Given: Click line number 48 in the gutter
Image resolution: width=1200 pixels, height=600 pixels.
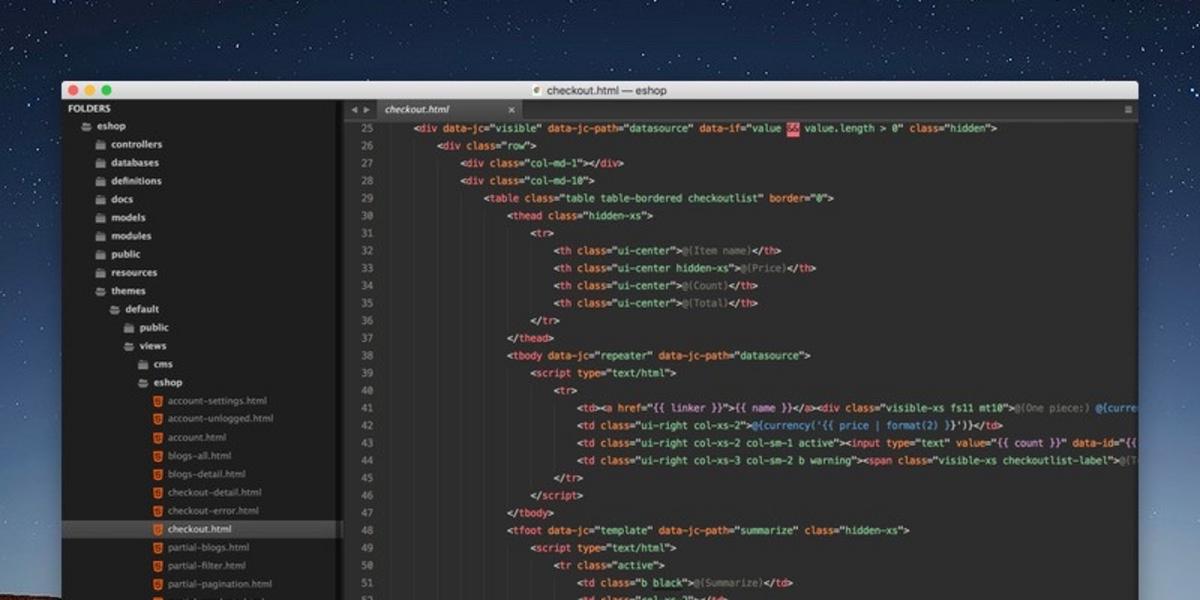Looking at the screenshot, I should [x=366, y=530].
